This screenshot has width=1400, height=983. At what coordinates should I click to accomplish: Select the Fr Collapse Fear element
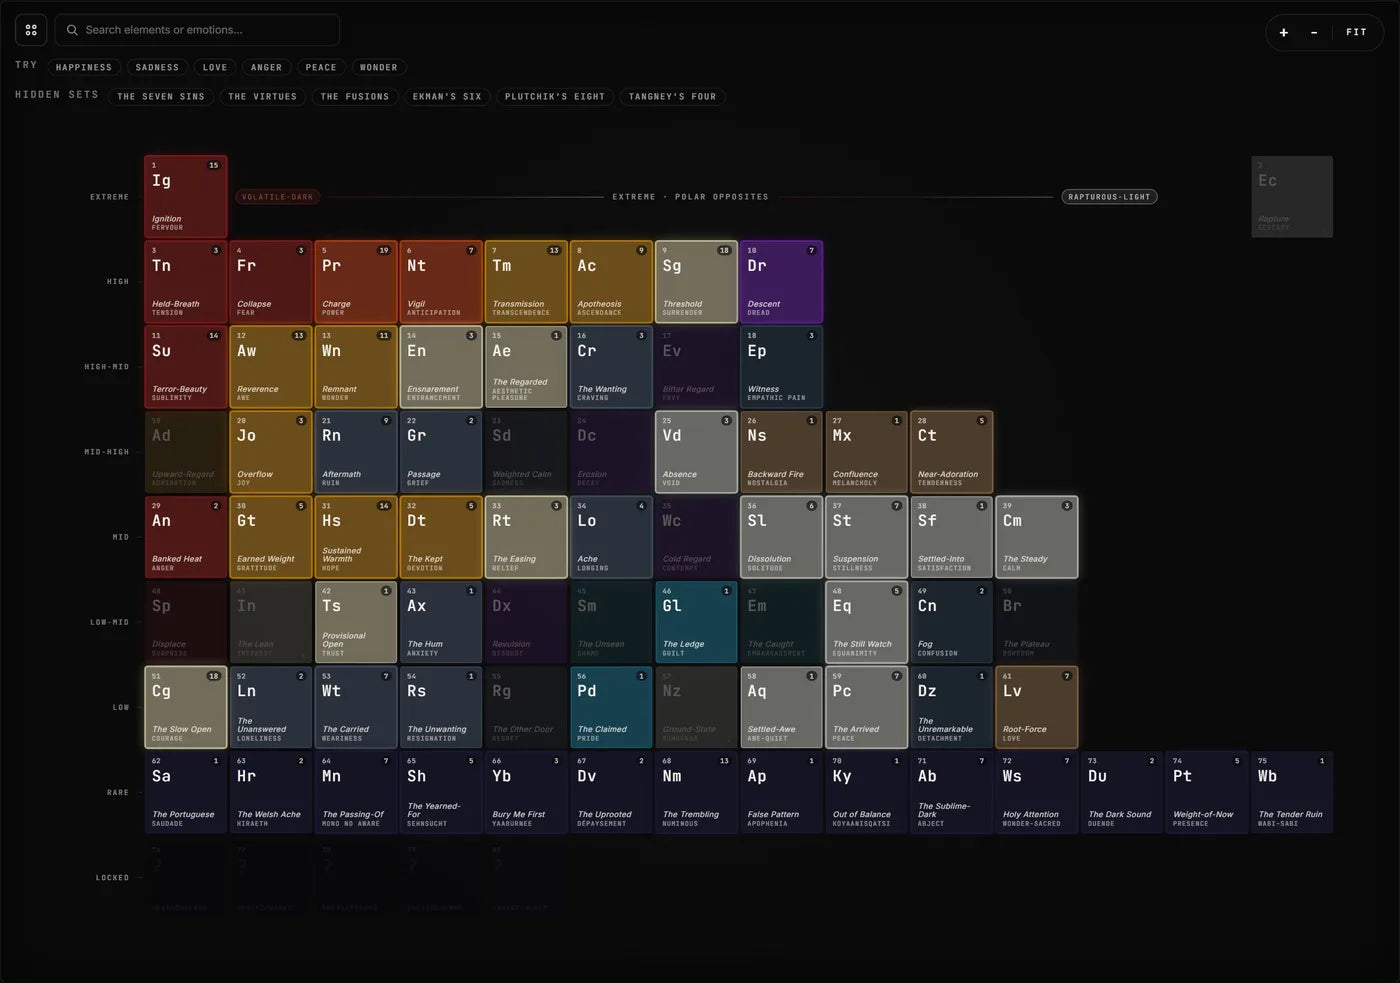[x=271, y=281]
